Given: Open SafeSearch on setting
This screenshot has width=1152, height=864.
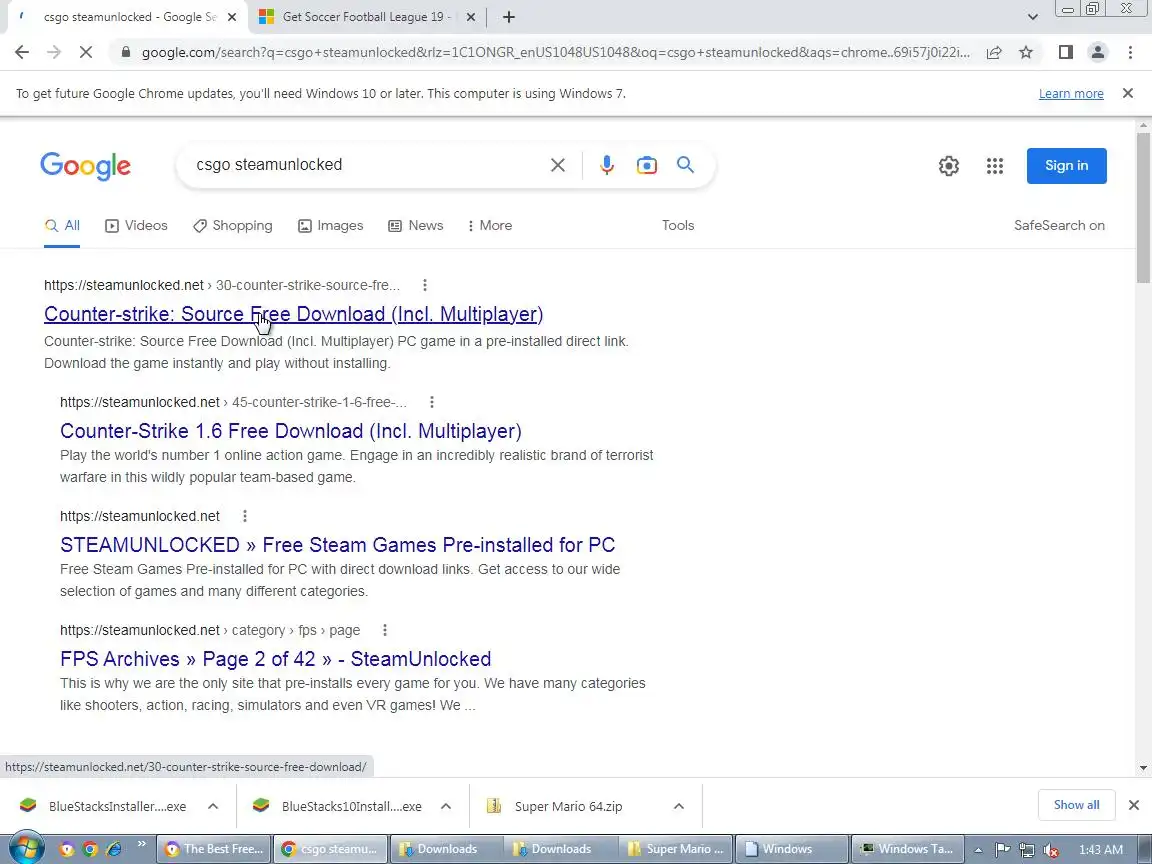Looking at the screenshot, I should tap(1059, 226).
